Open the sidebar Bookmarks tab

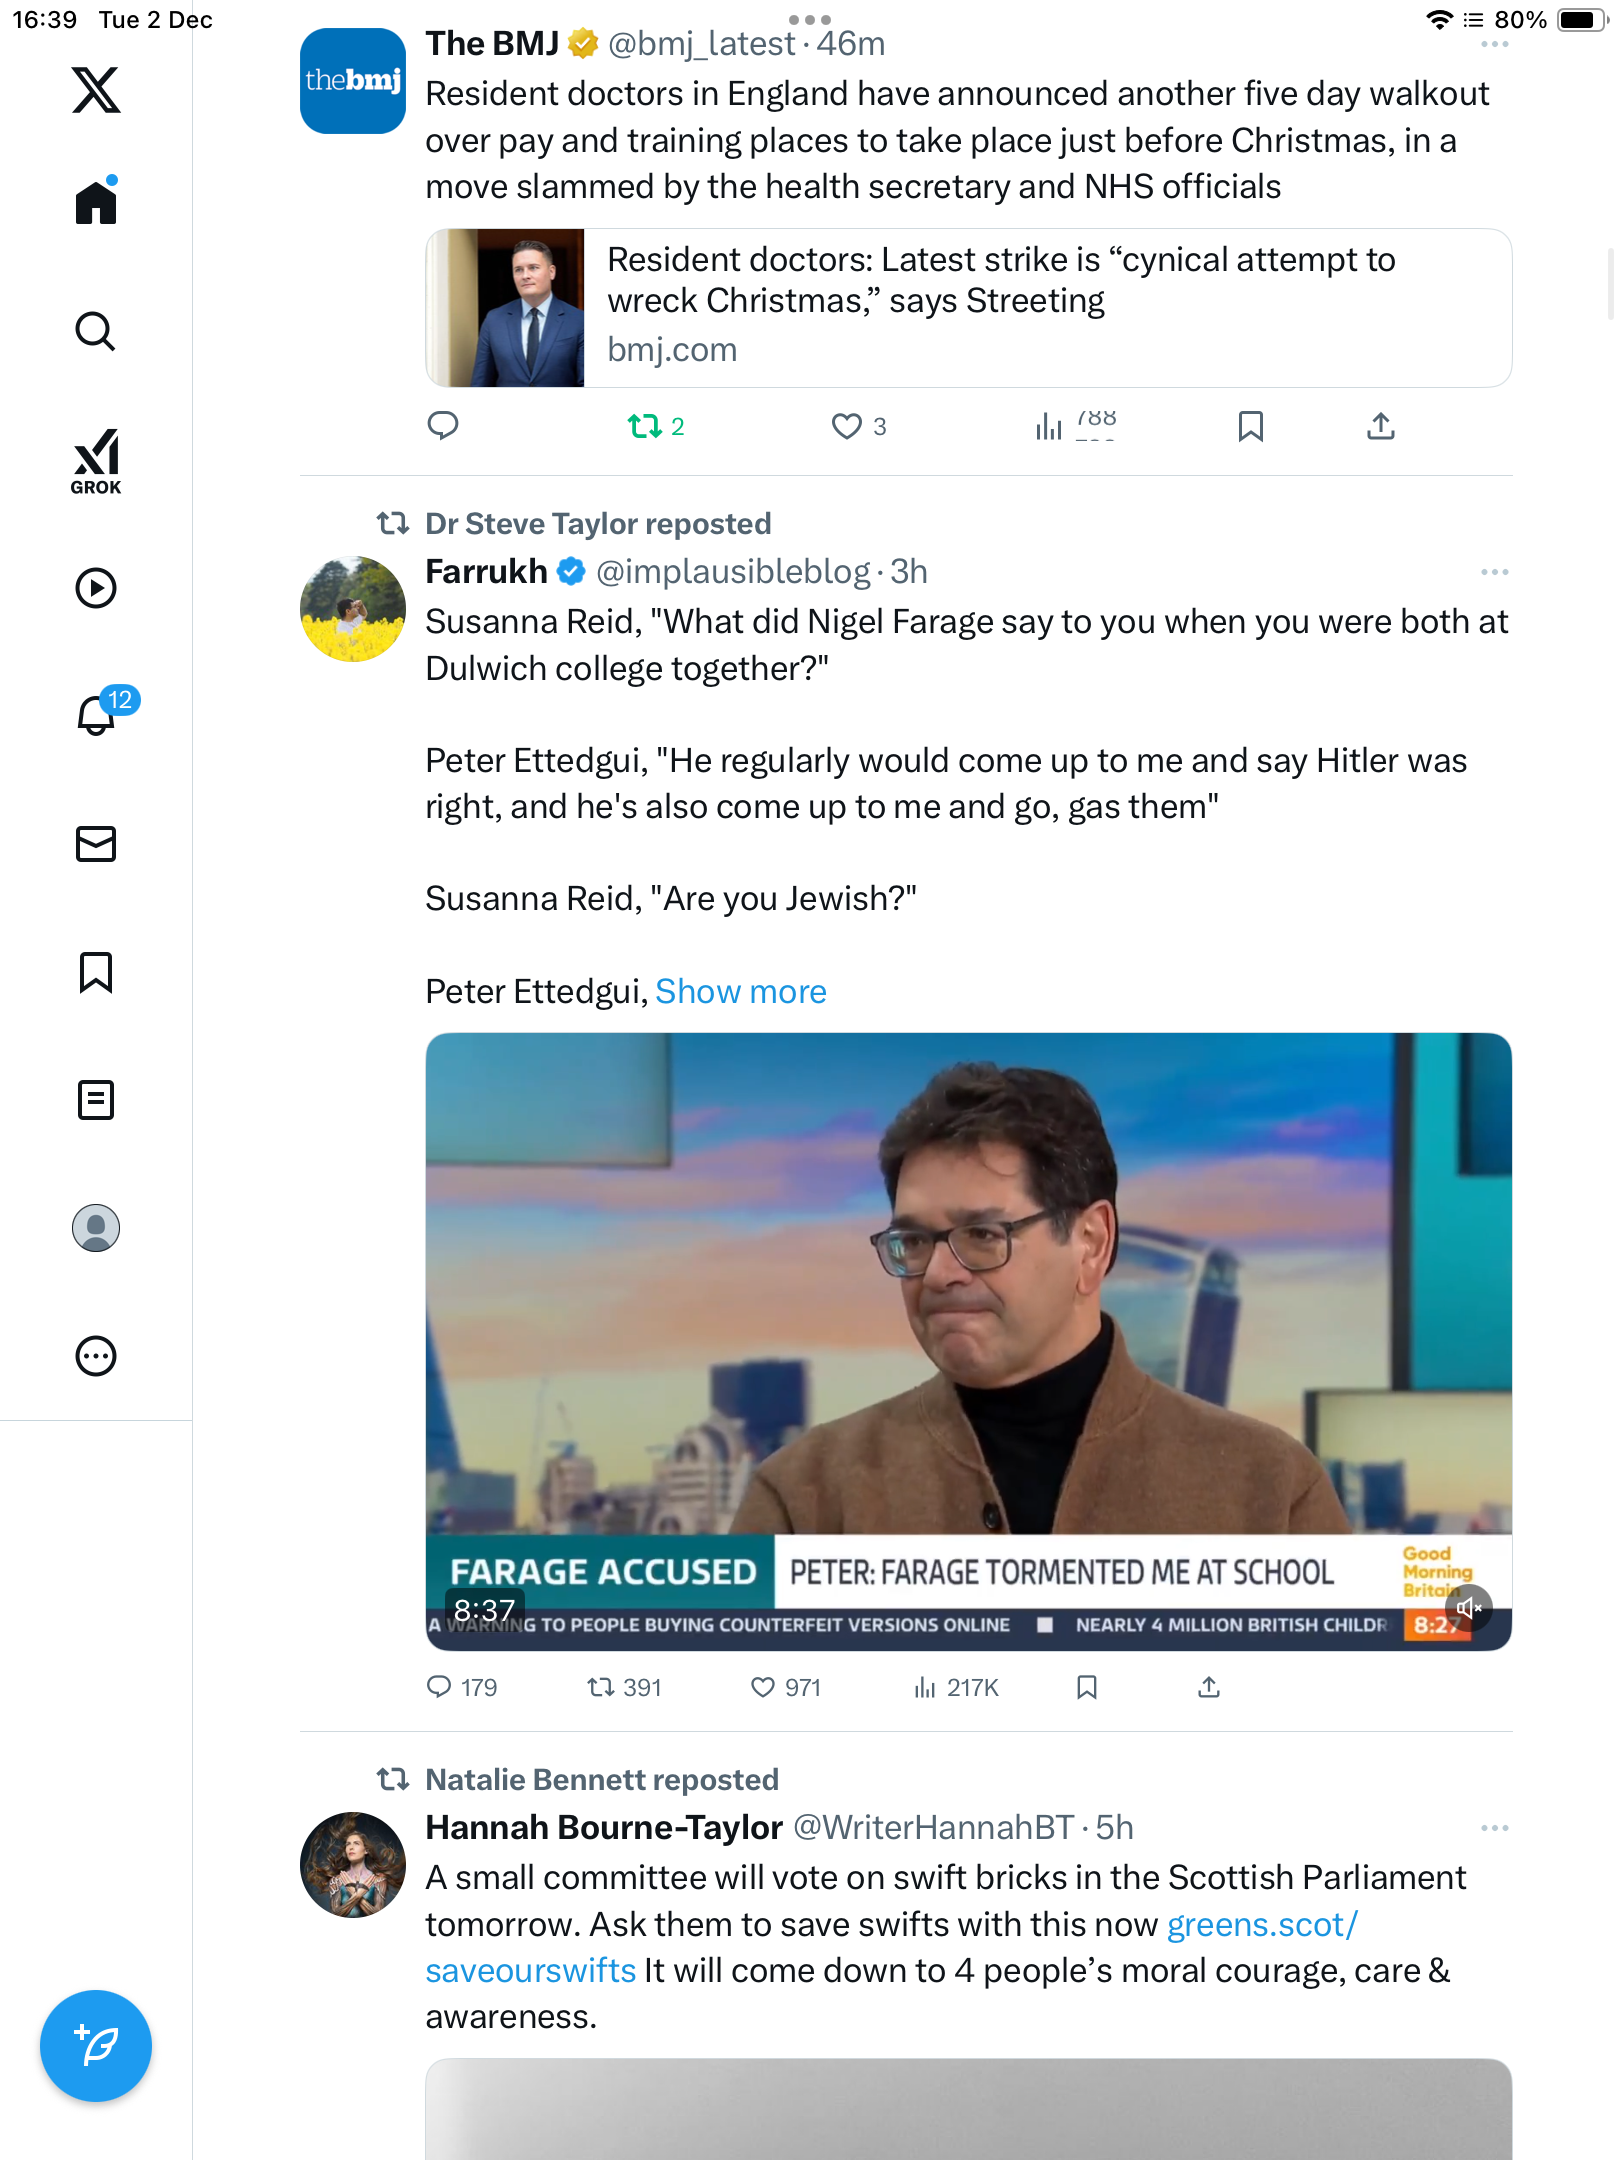96,972
